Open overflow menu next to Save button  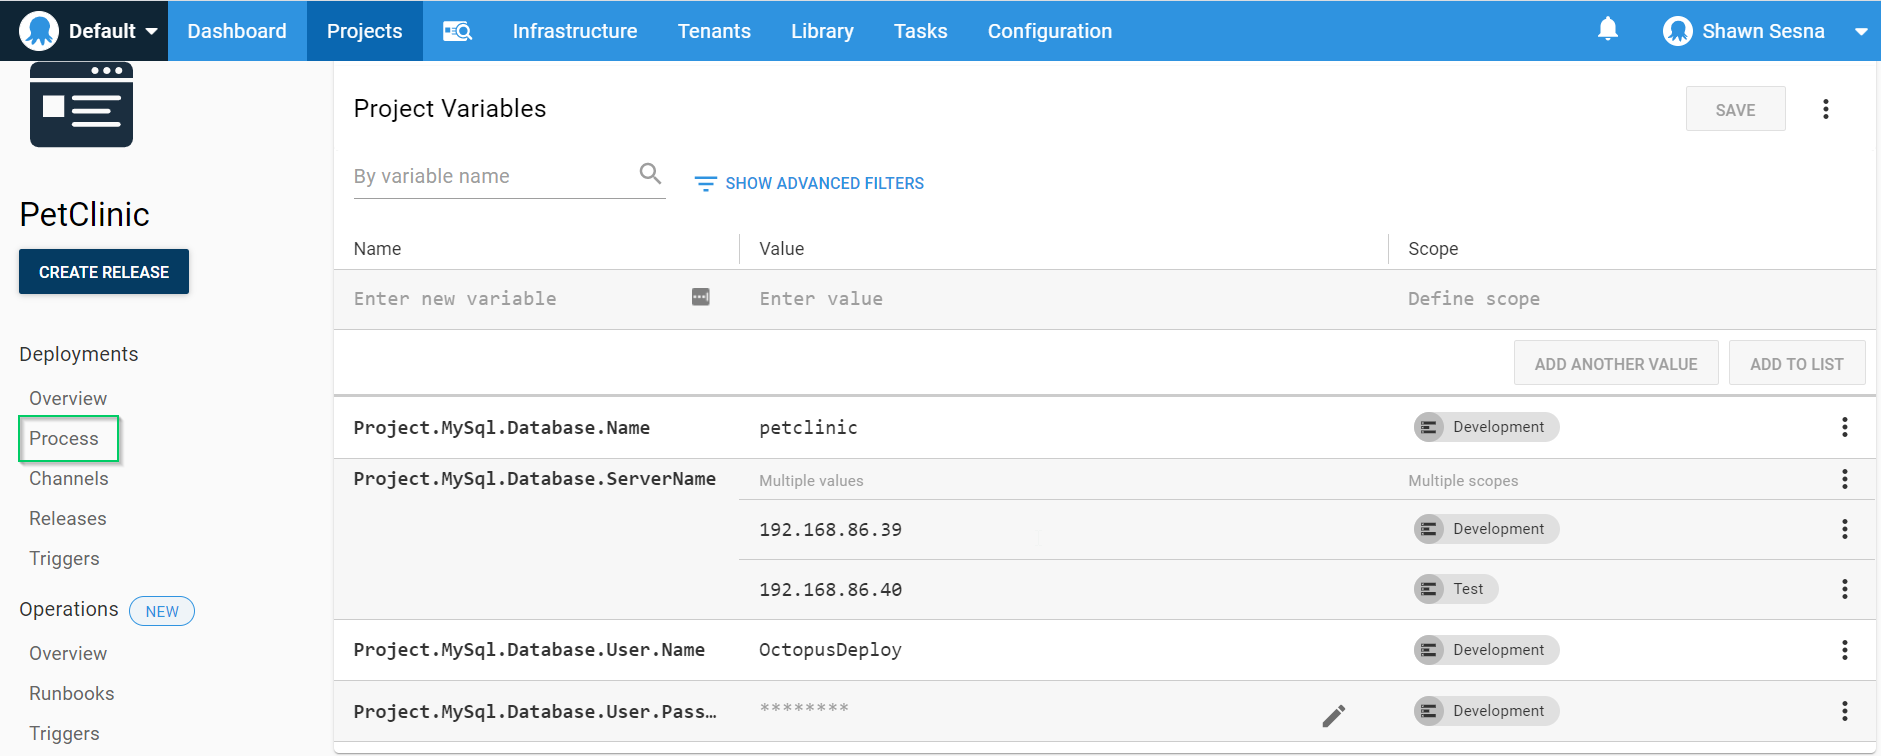(1825, 109)
